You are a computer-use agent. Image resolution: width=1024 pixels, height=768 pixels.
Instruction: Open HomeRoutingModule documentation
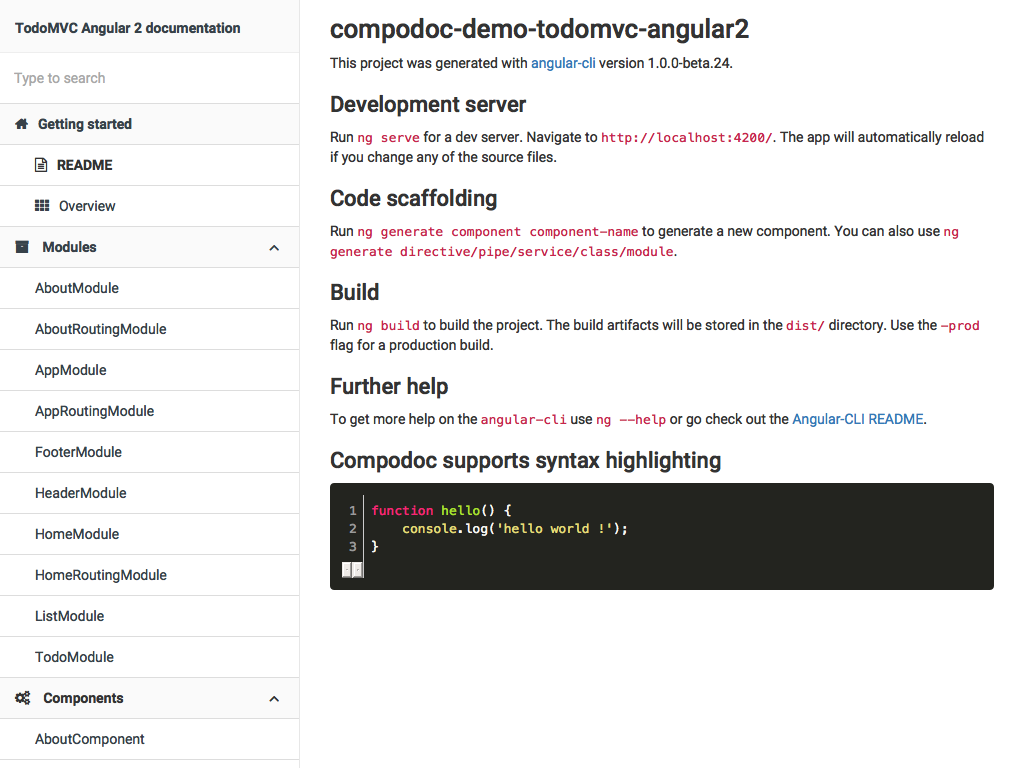[x=150, y=575]
